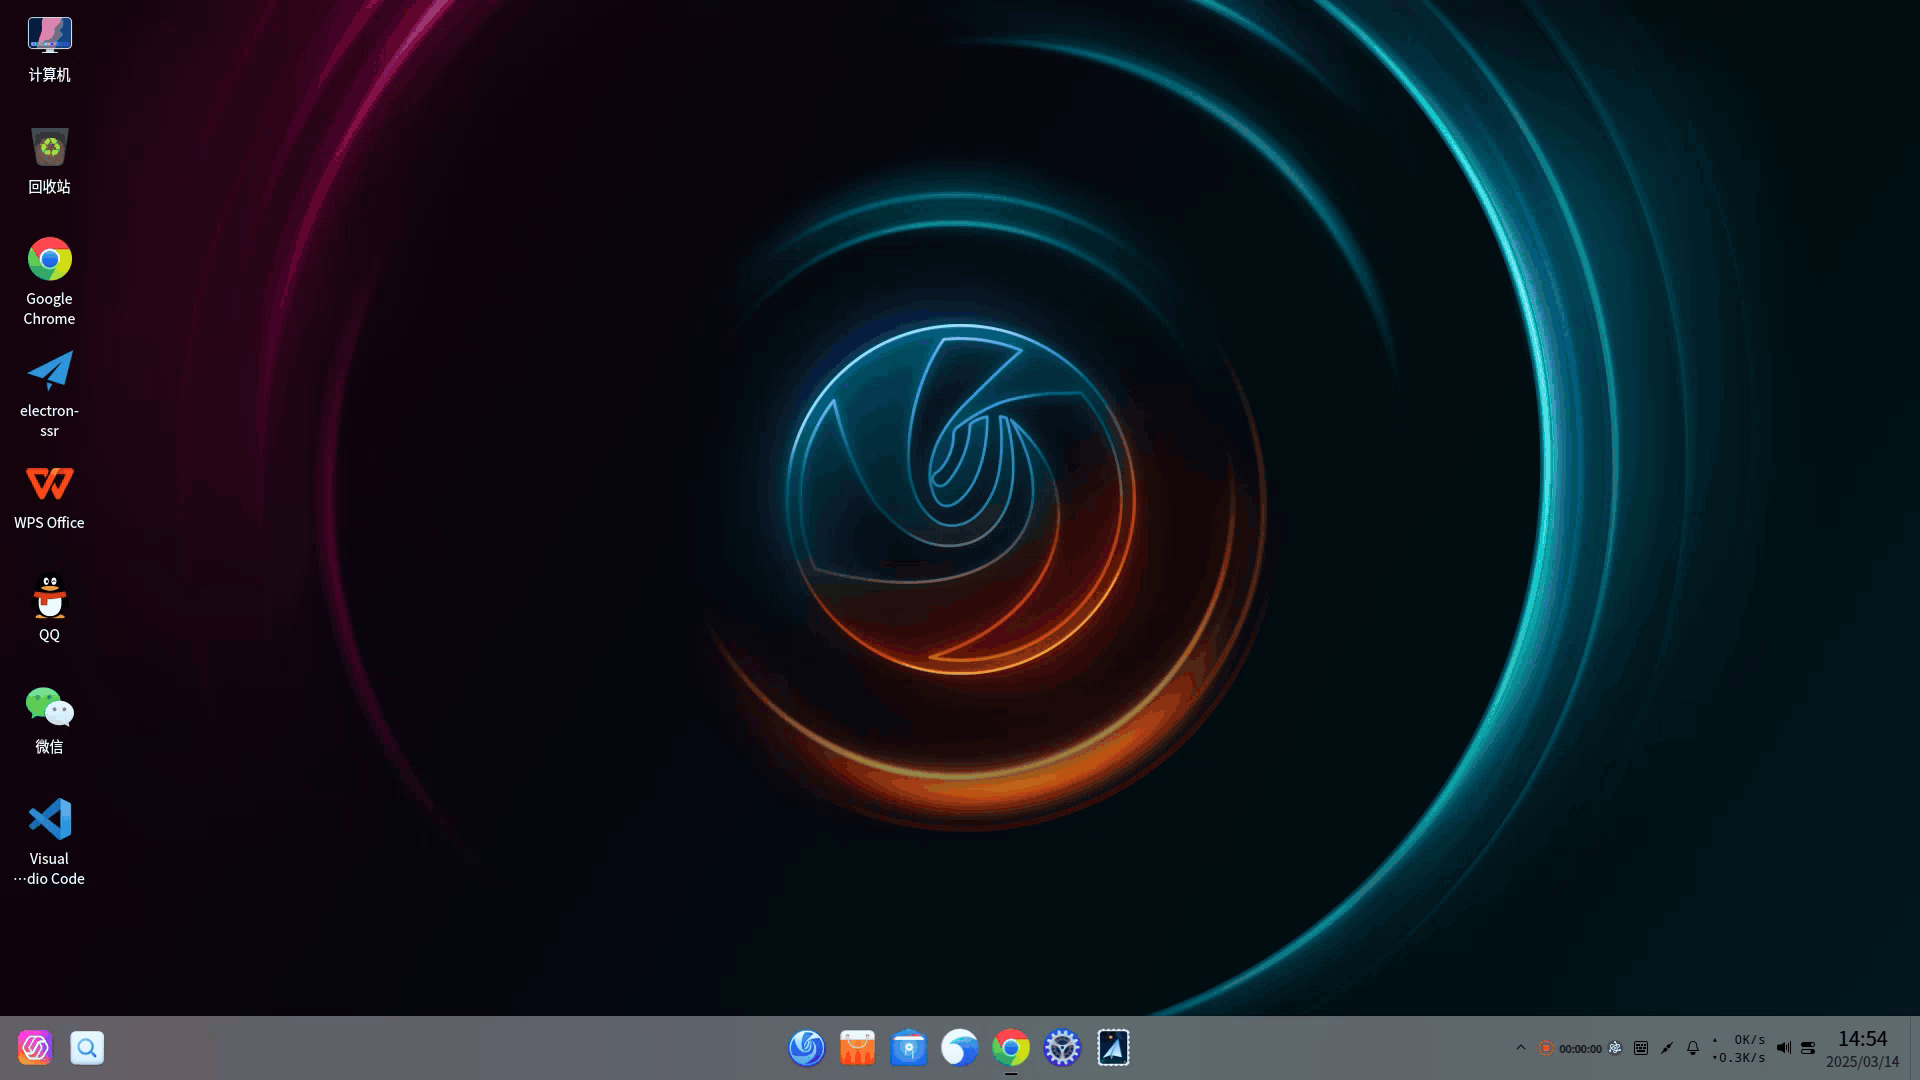Screen dimensions: 1920x1080
Task: Open quick settings toggle panel icon
Action: 1808,1048
